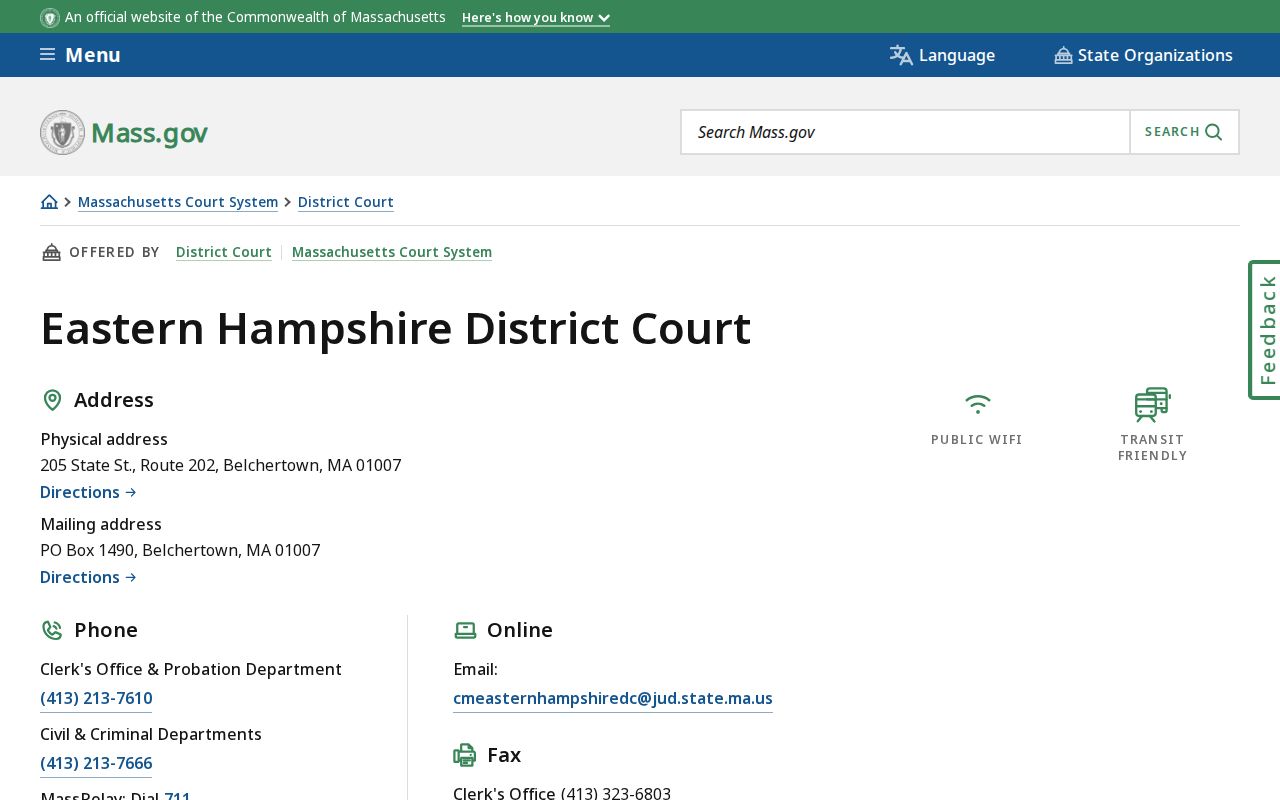Open Directions for physical address
The height and width of the screenshot is (800, 1280).
[88, 492]
